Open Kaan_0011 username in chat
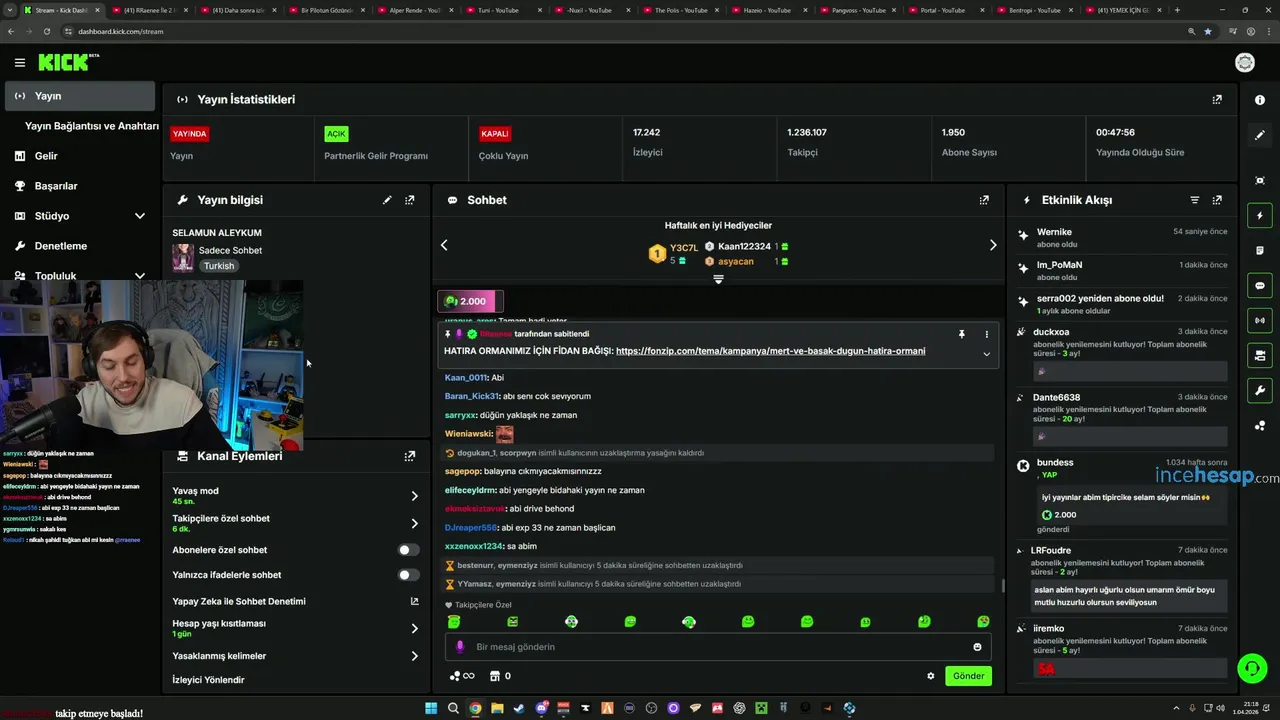1280x720 pixels. point(465,378)
